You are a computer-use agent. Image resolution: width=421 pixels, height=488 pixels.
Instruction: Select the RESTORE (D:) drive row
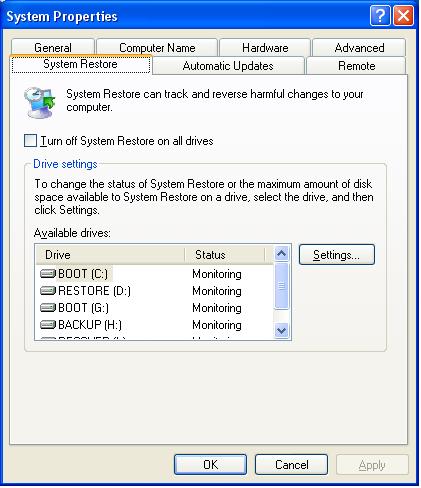tap(154, 291)
